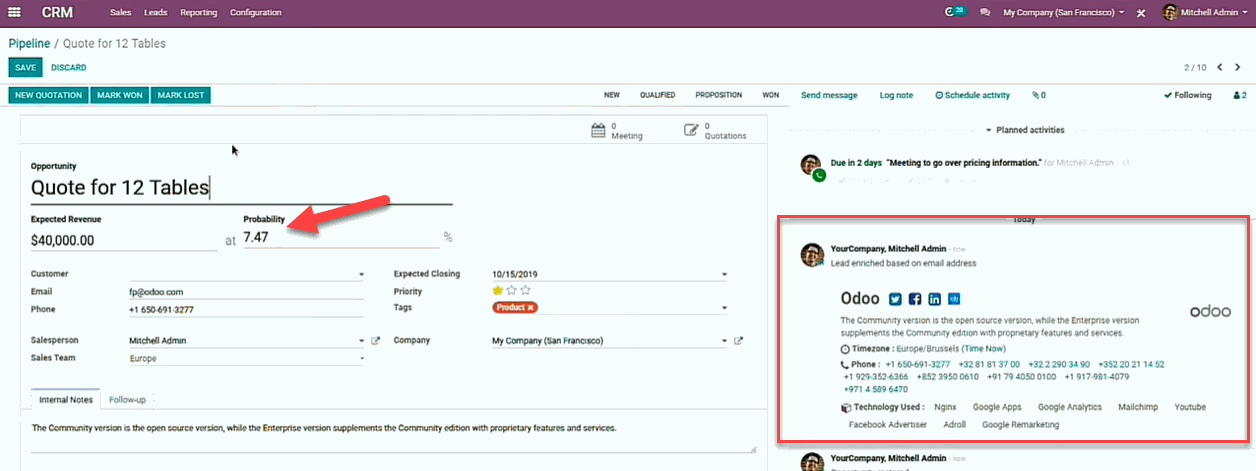
Task: Go to next record with right arrow
Action: click(x=1236, y=68)
